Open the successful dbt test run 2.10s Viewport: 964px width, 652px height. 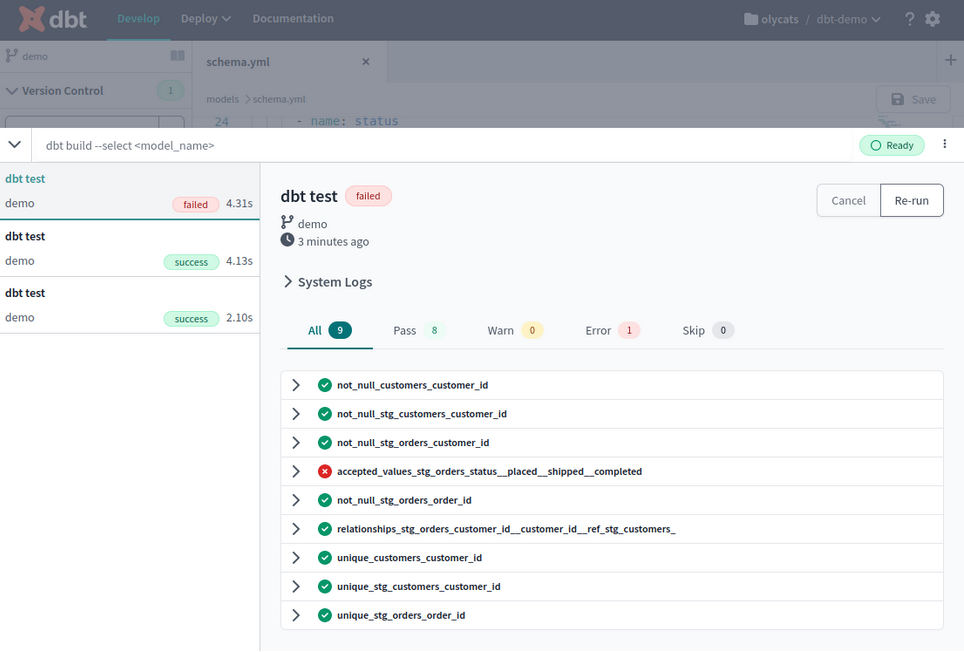(130, 305)
